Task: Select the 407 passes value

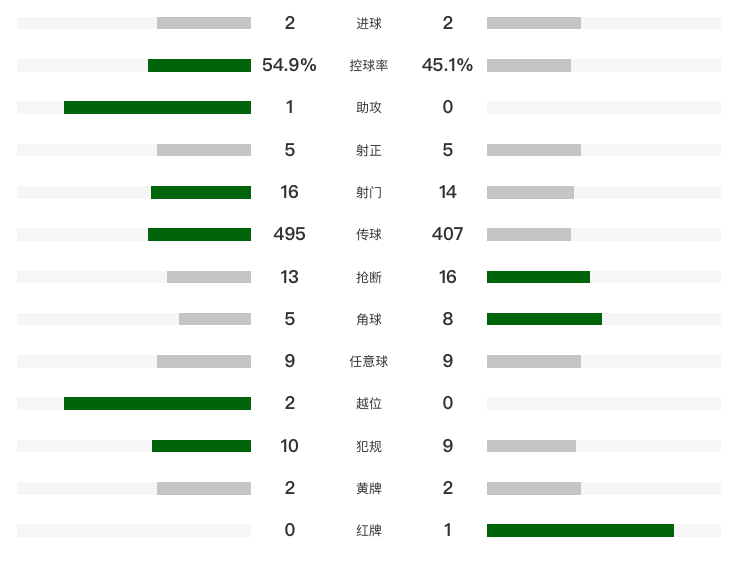Action: click(x=447, y=234)
